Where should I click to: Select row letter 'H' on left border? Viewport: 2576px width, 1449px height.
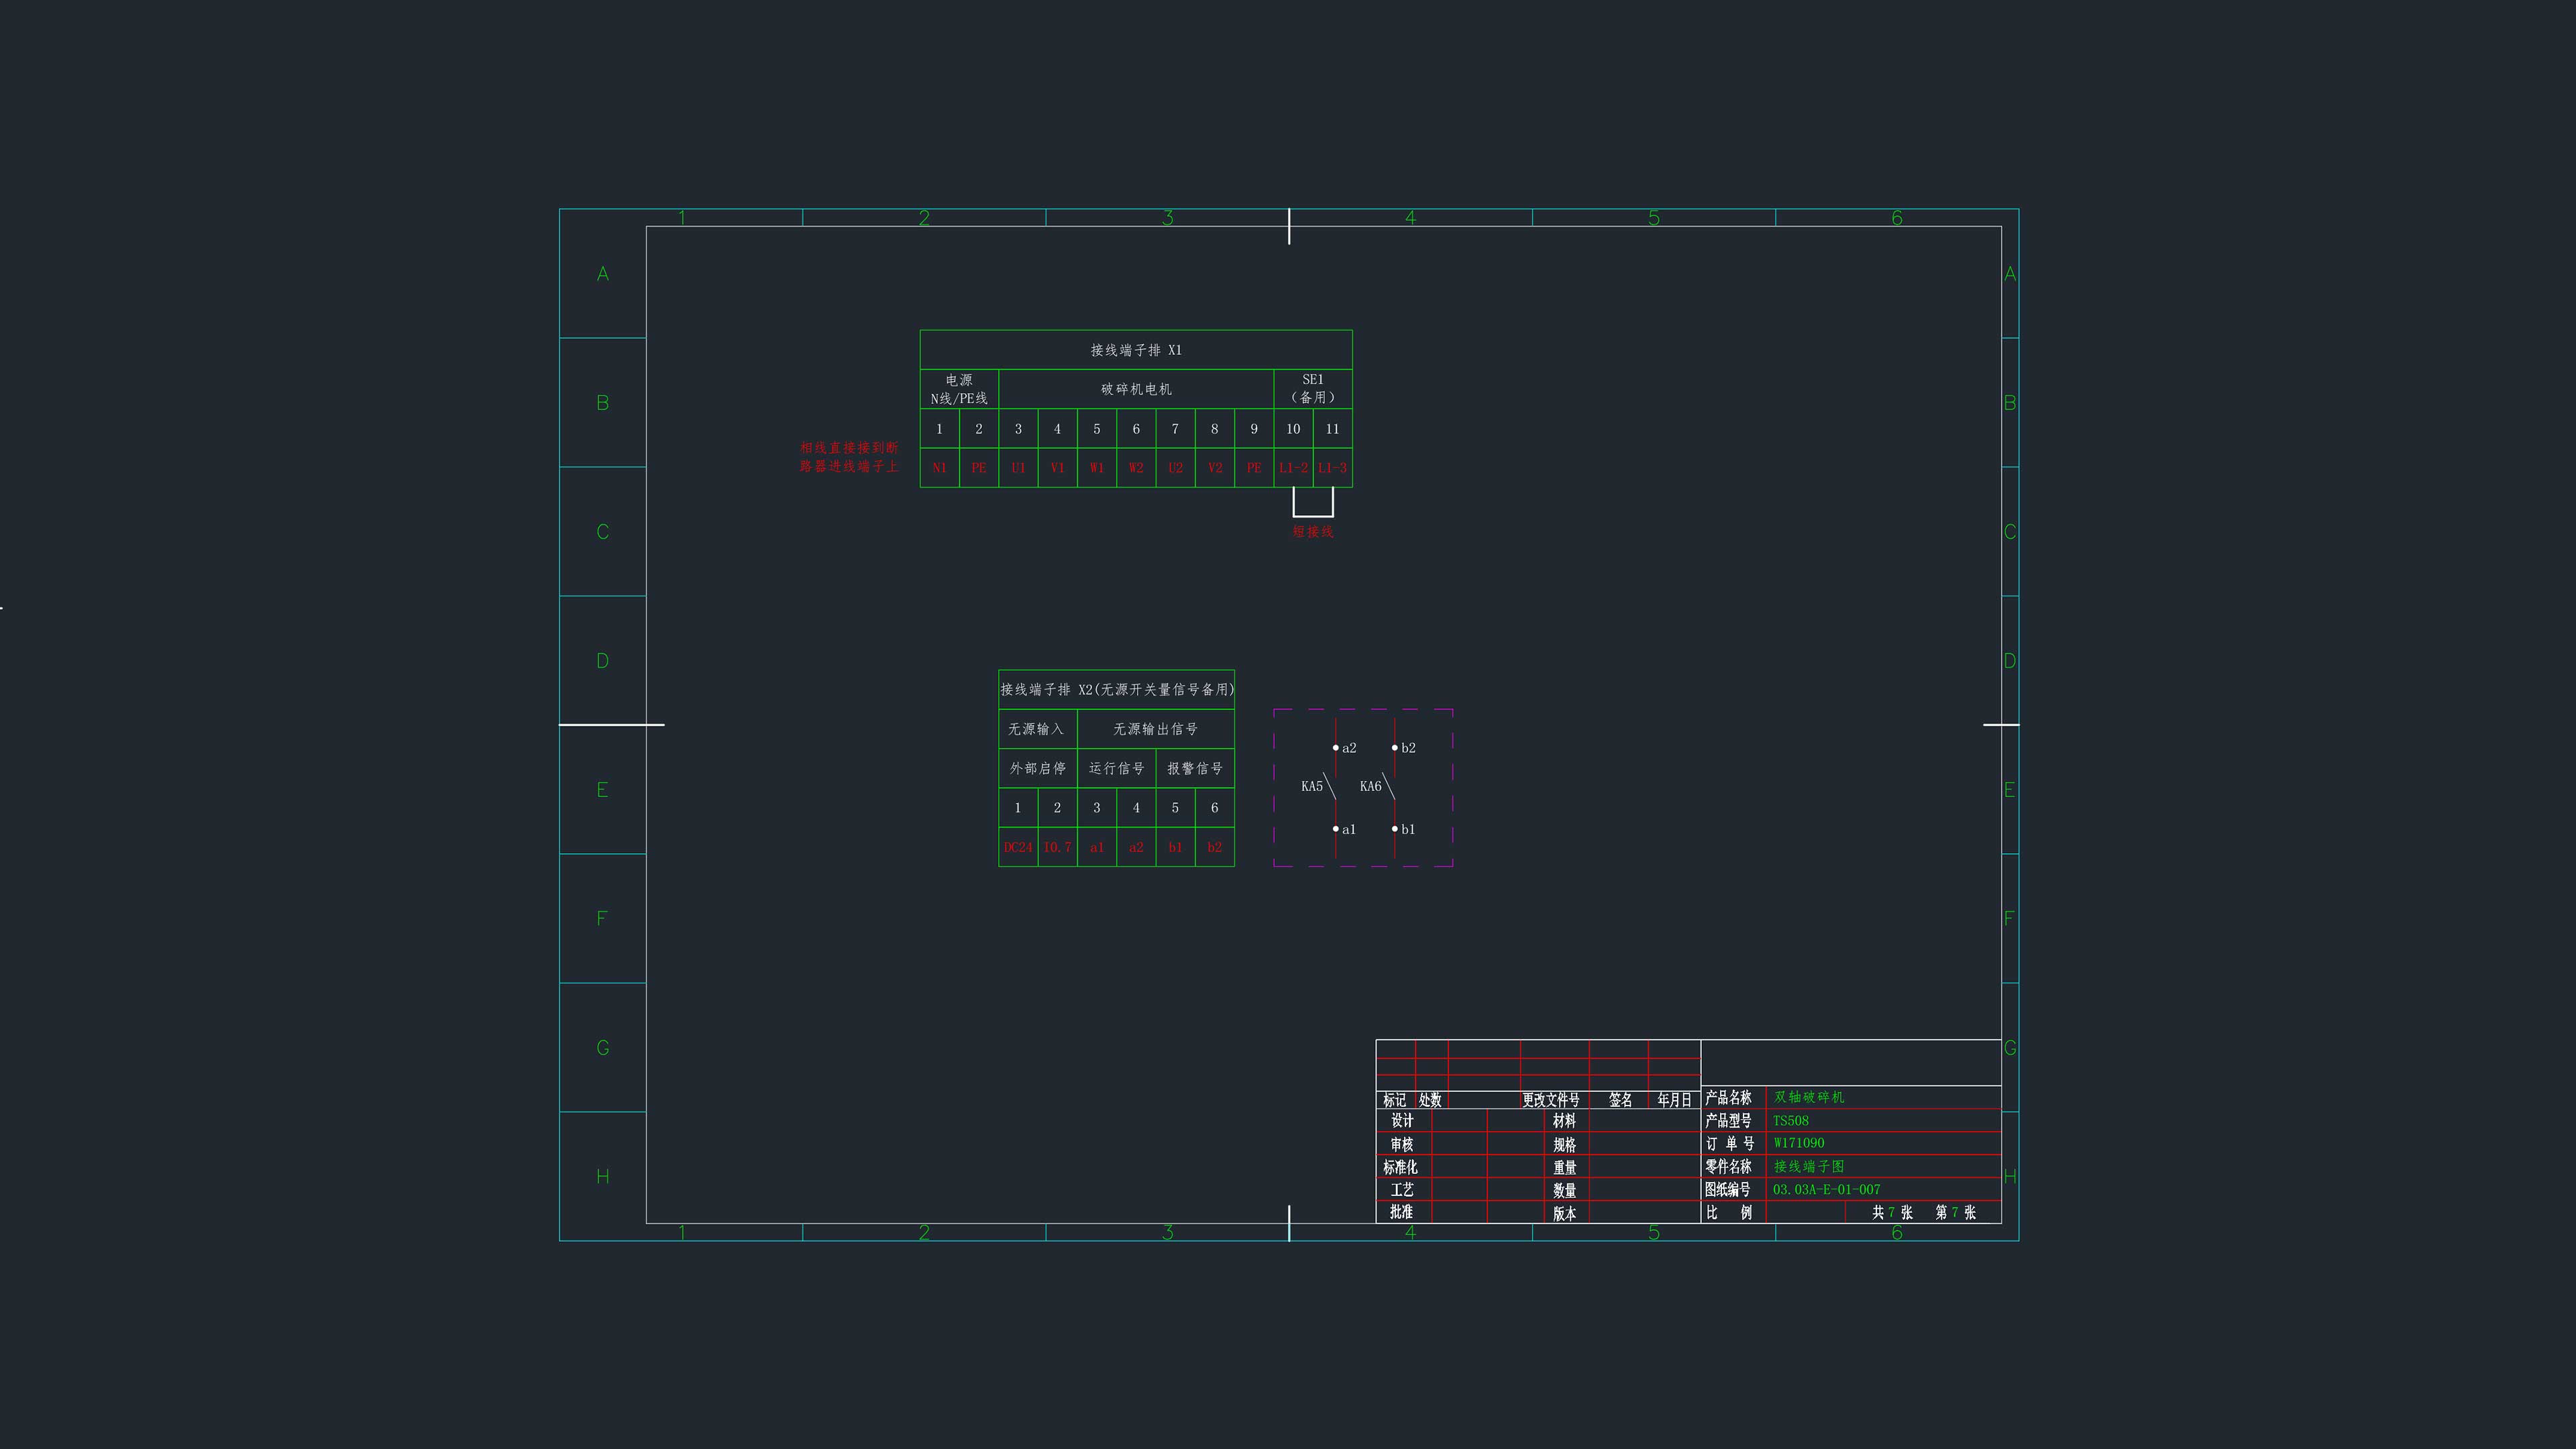(x=603, y=1177)
